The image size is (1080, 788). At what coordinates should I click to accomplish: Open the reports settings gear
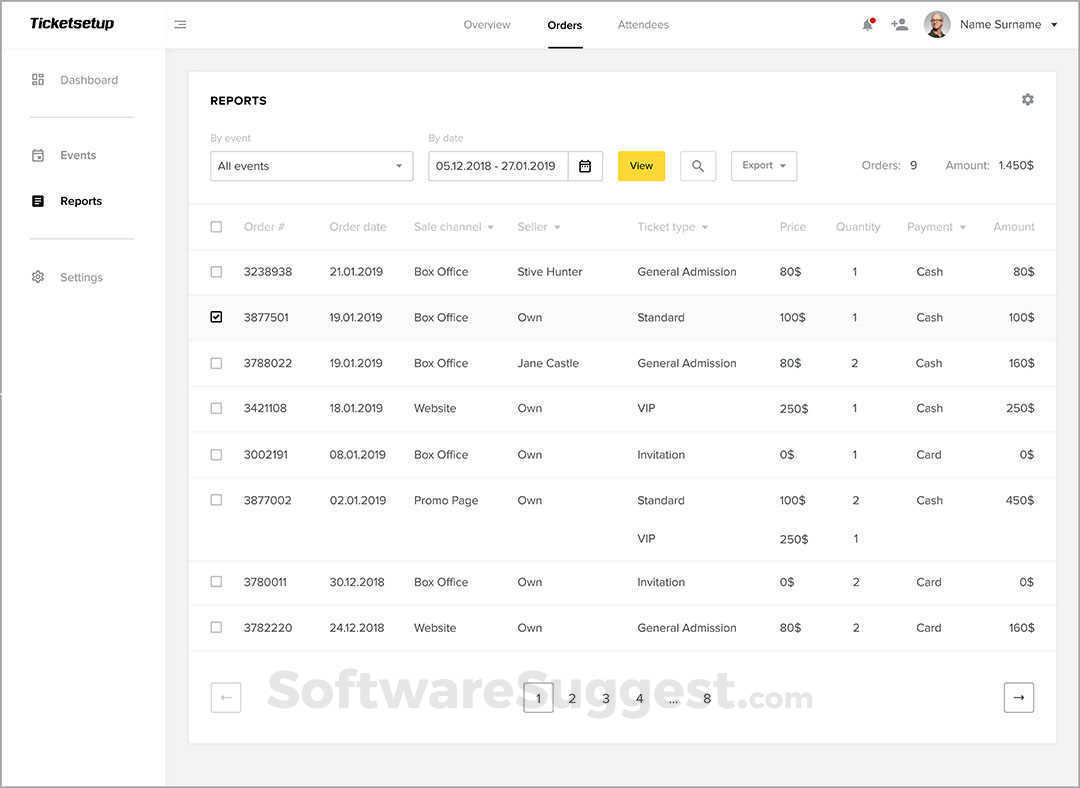click(1027, 99)
